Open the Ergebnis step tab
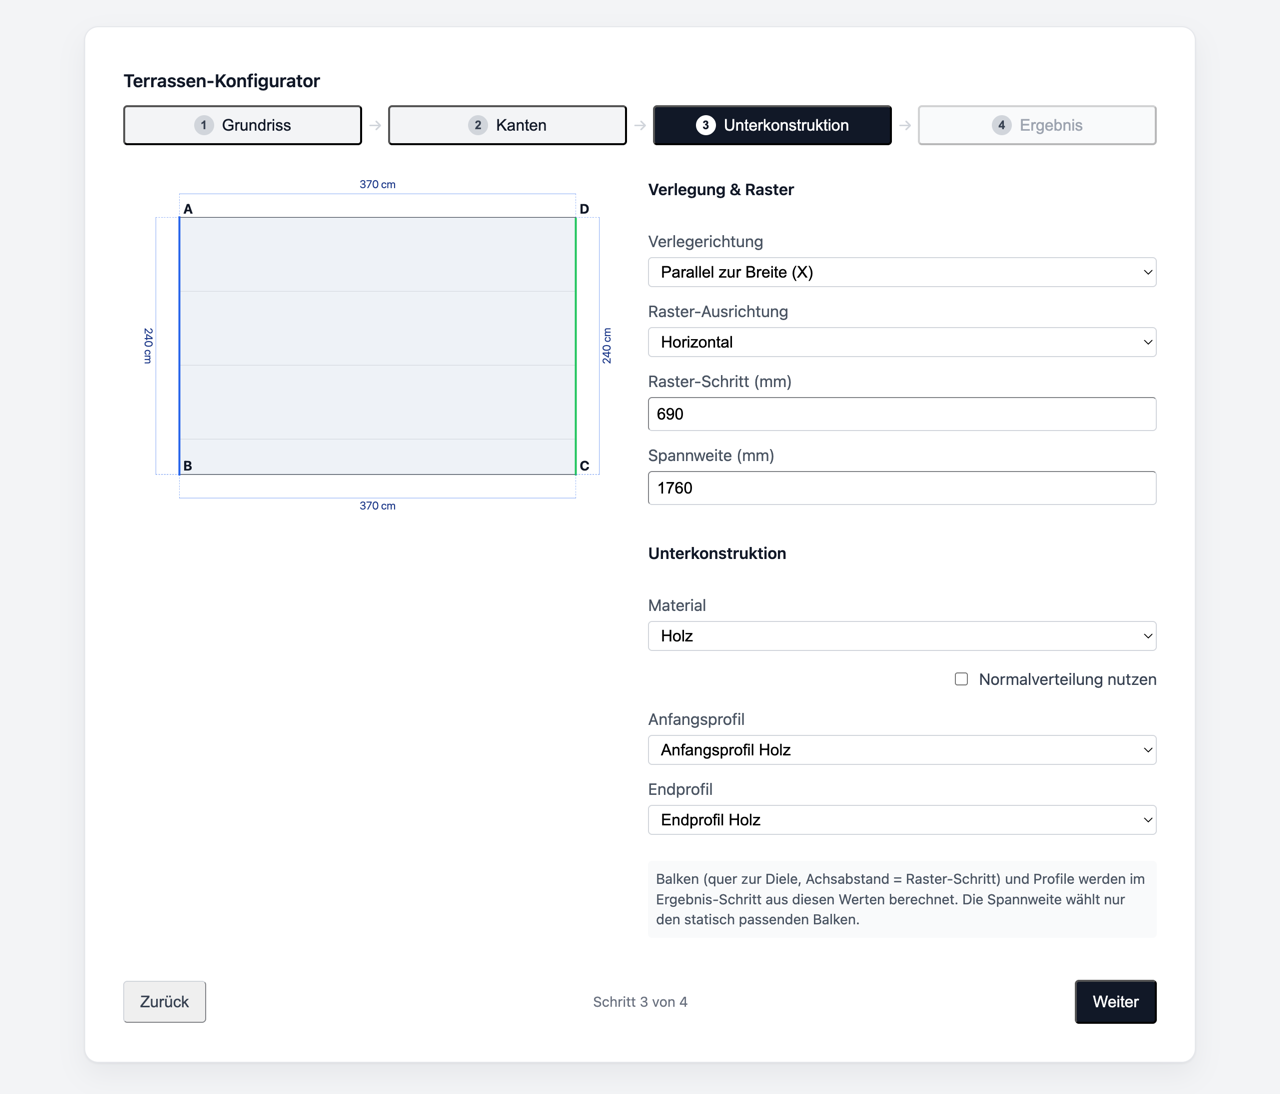Viewport: 1280px width, 1094px height. pyautogui.click(x=1037, y=125)
